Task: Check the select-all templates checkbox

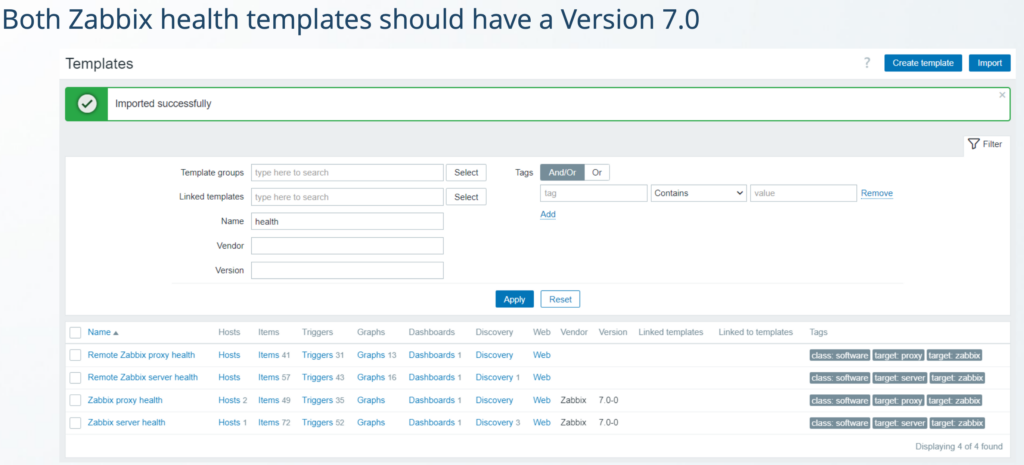Action: pos(76,332)
